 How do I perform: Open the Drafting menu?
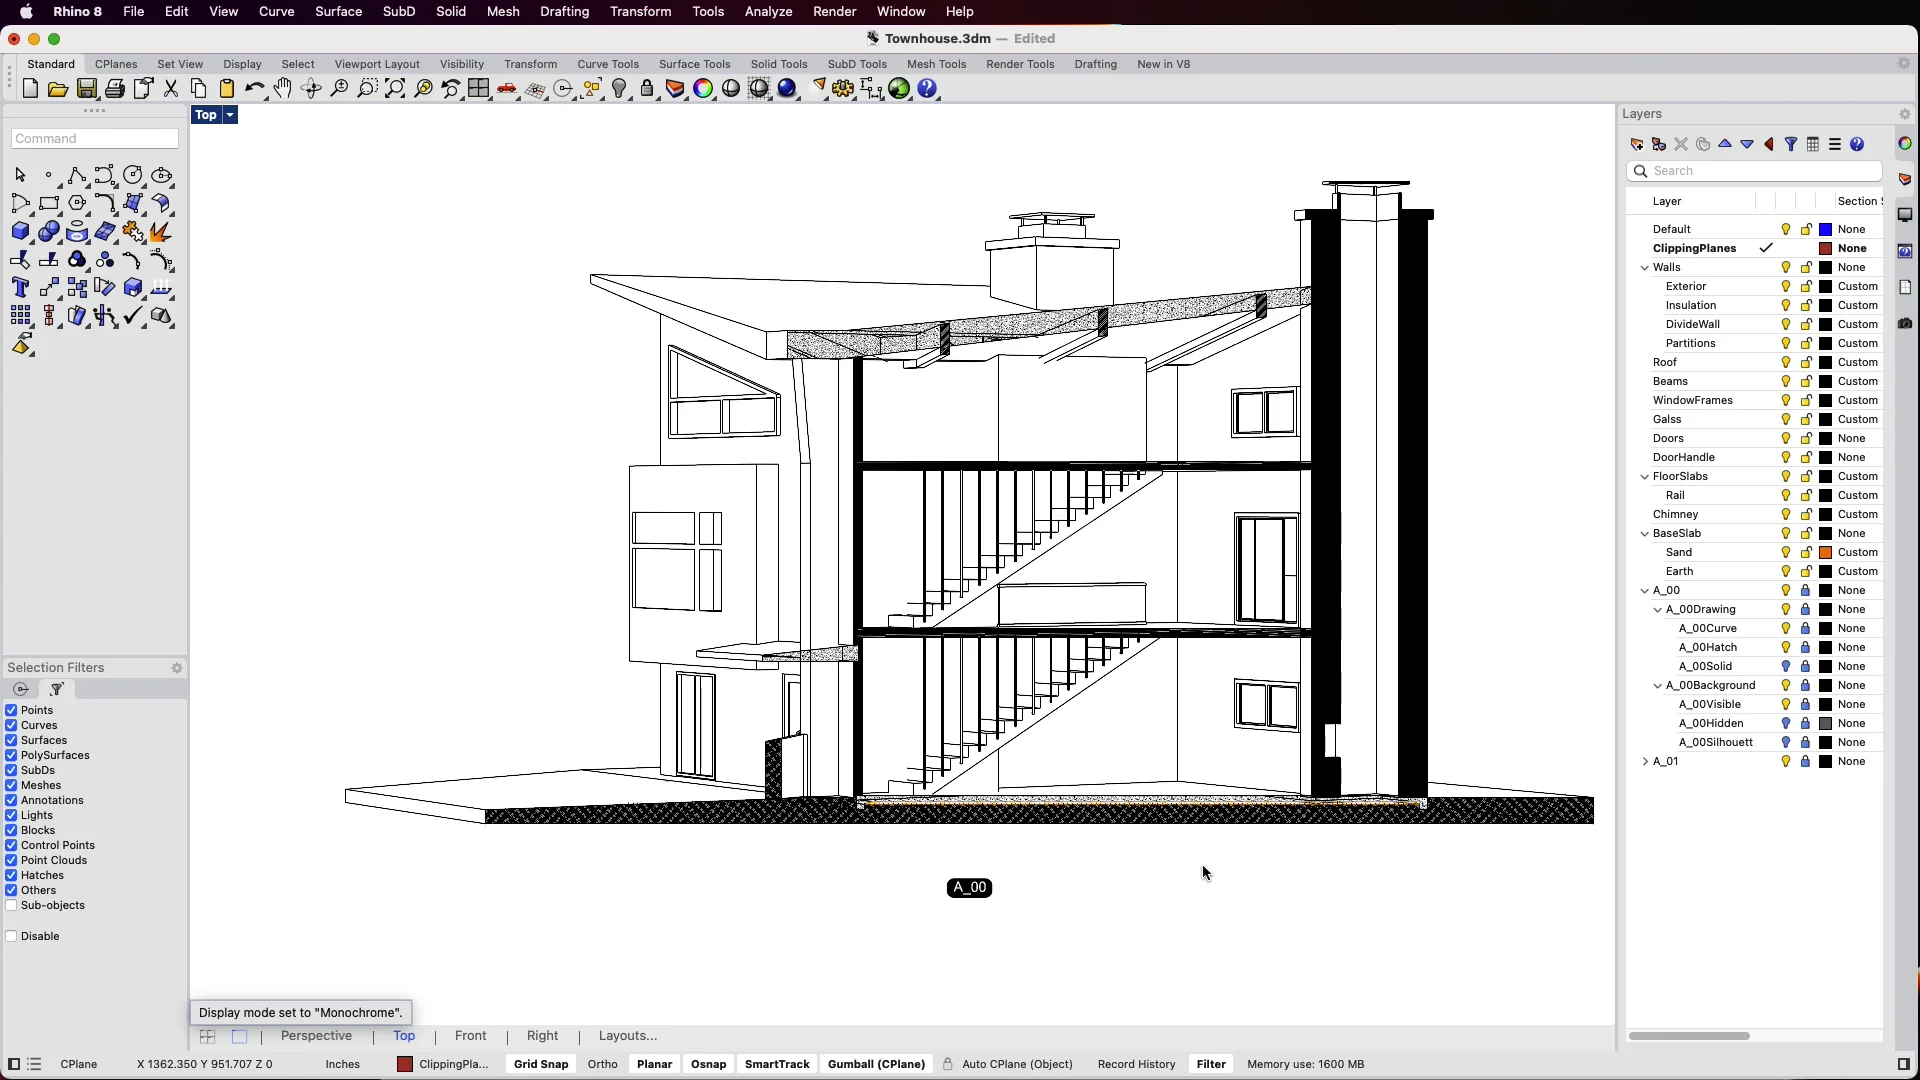pyautogui.click(x=564, y=11)
